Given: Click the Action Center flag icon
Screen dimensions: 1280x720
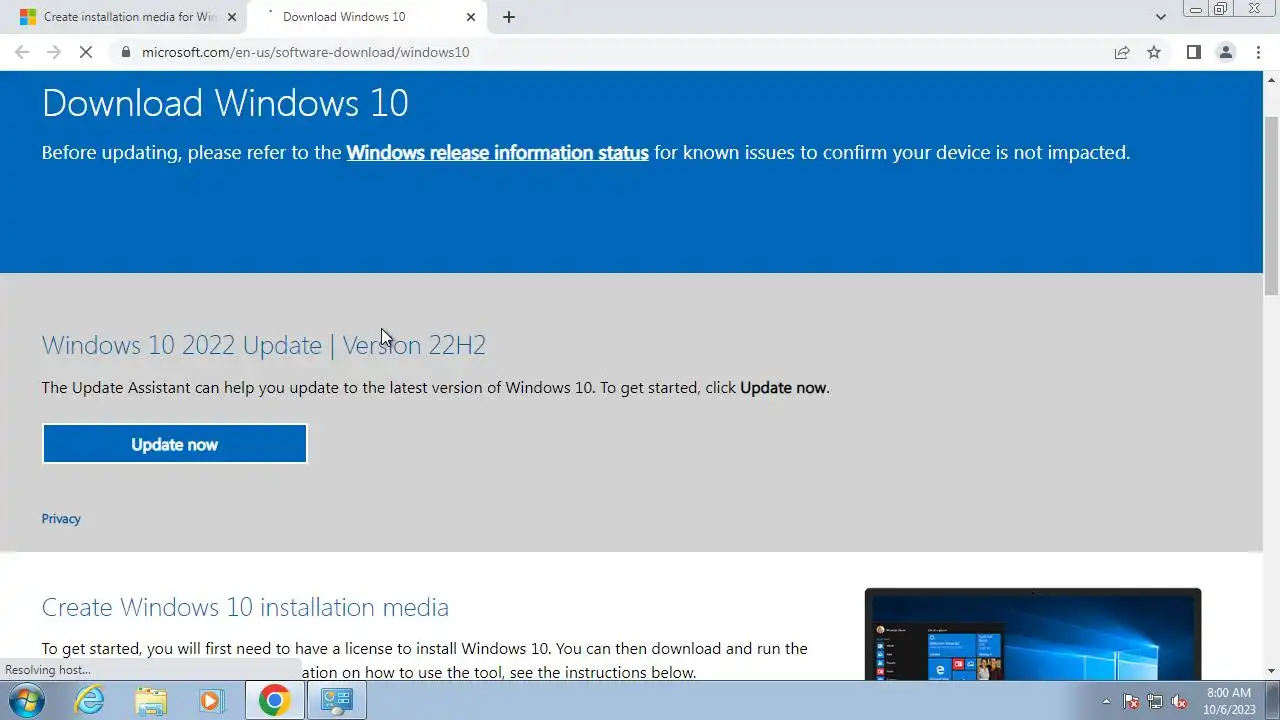Looking at the screenshot, I should coord(1131,701).
